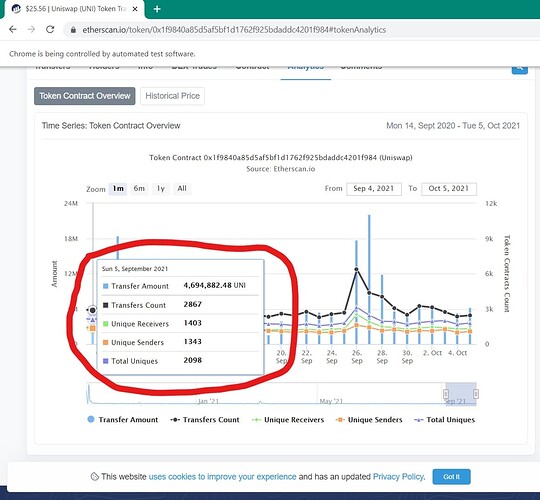Image resolution: width=540 pixels, height=500 pixels.
Task: Open the Privacy Policy link
Action: pos(399,477)
